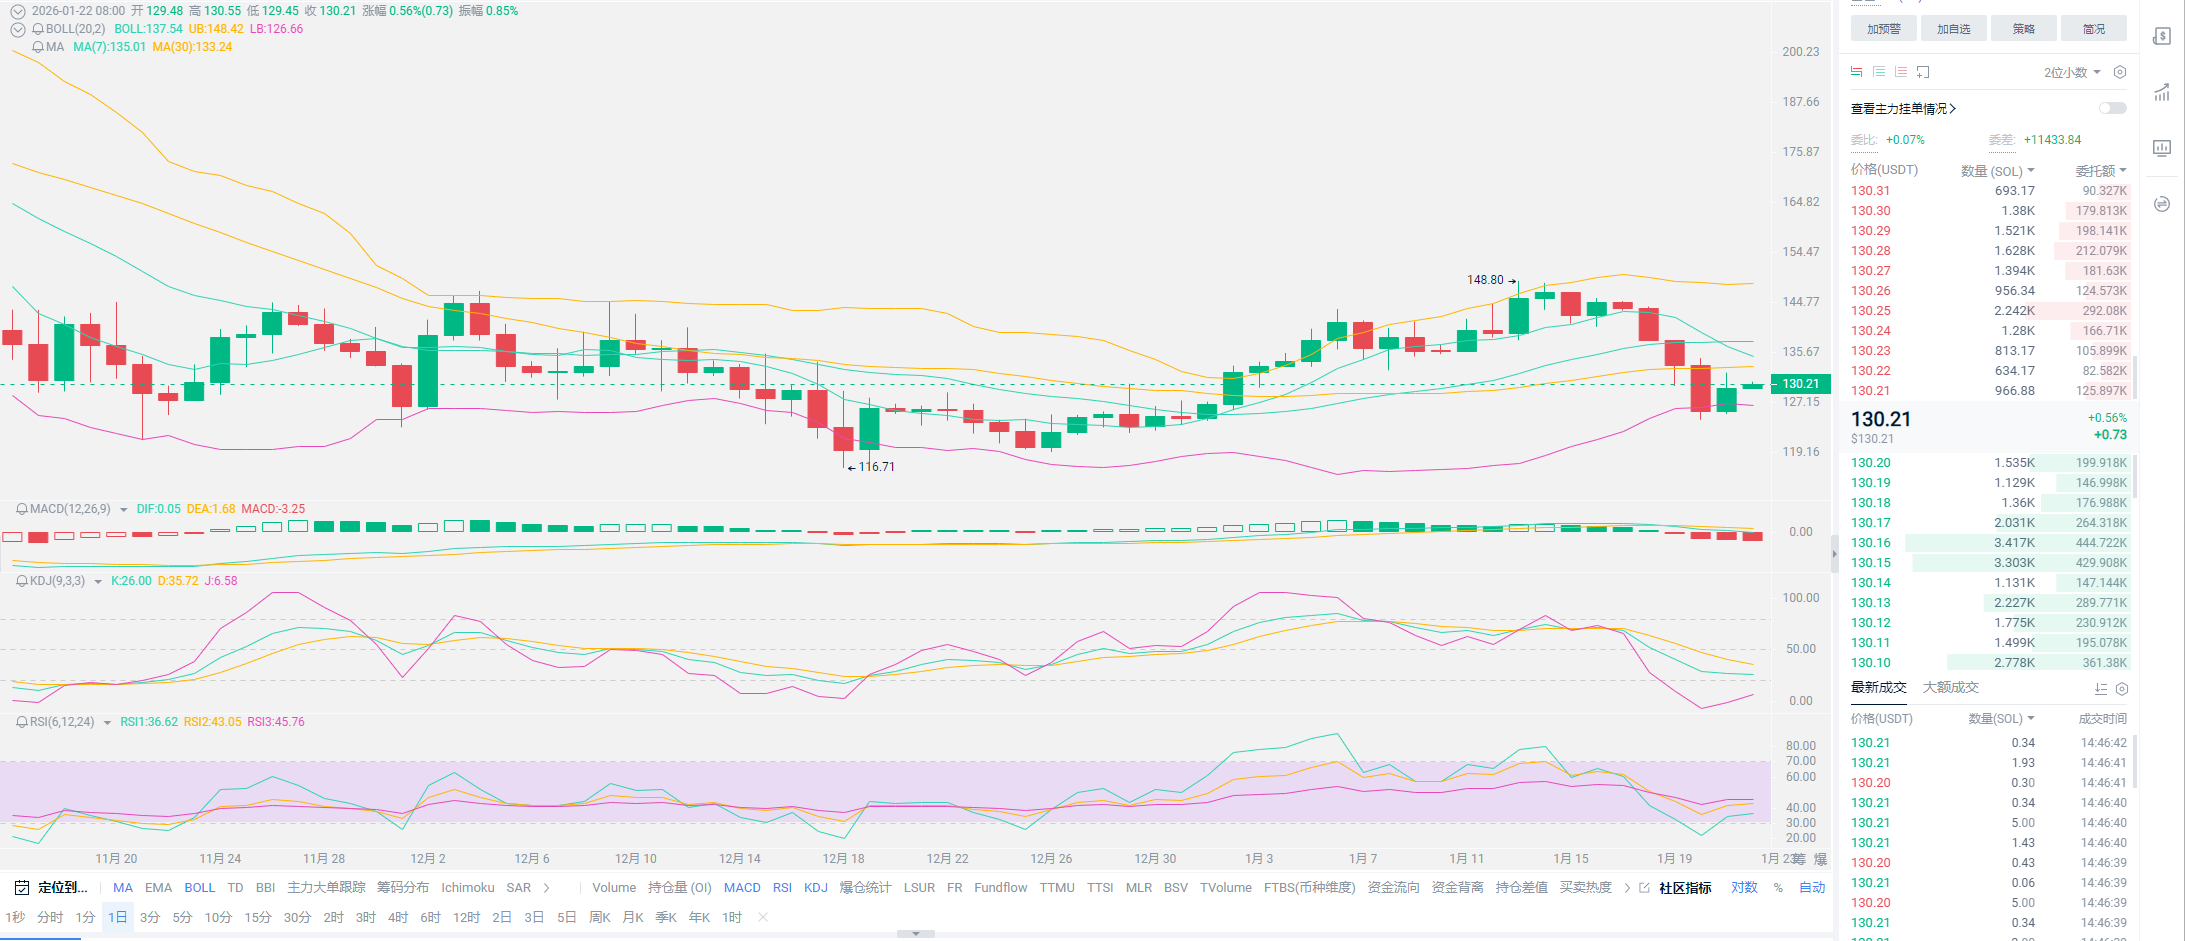The height and width of the screenshot is (941, 2185).
Task: Open the rising bar chart sidebar icon
Action: [2162, 92]
